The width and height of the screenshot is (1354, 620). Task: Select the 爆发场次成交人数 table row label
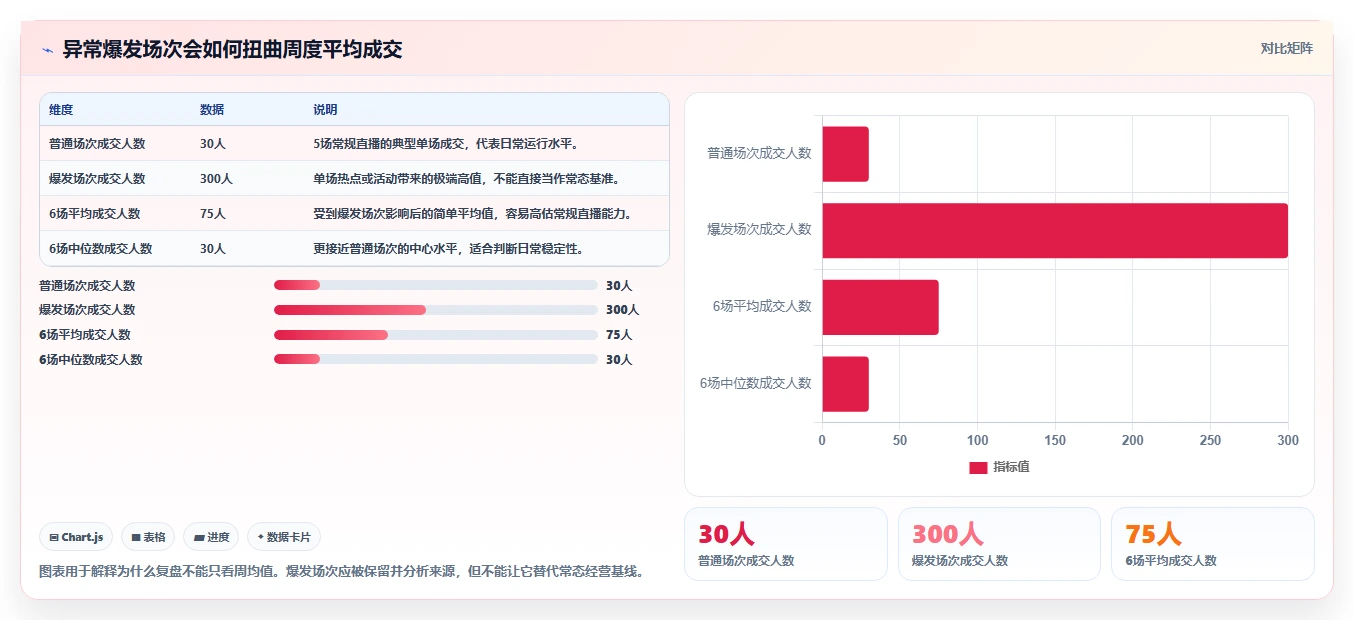click(x=97, y=179)
